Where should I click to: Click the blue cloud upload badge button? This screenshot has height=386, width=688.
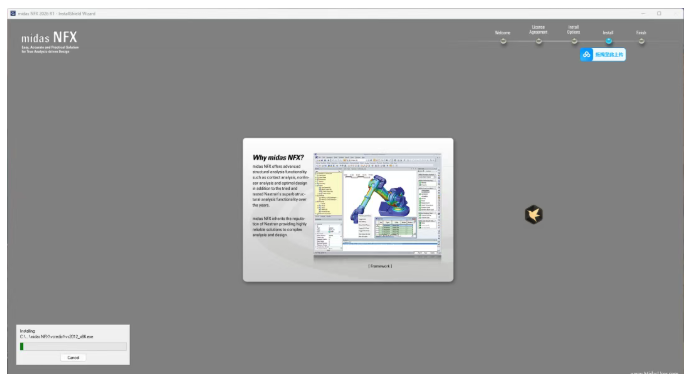[603, 54]
